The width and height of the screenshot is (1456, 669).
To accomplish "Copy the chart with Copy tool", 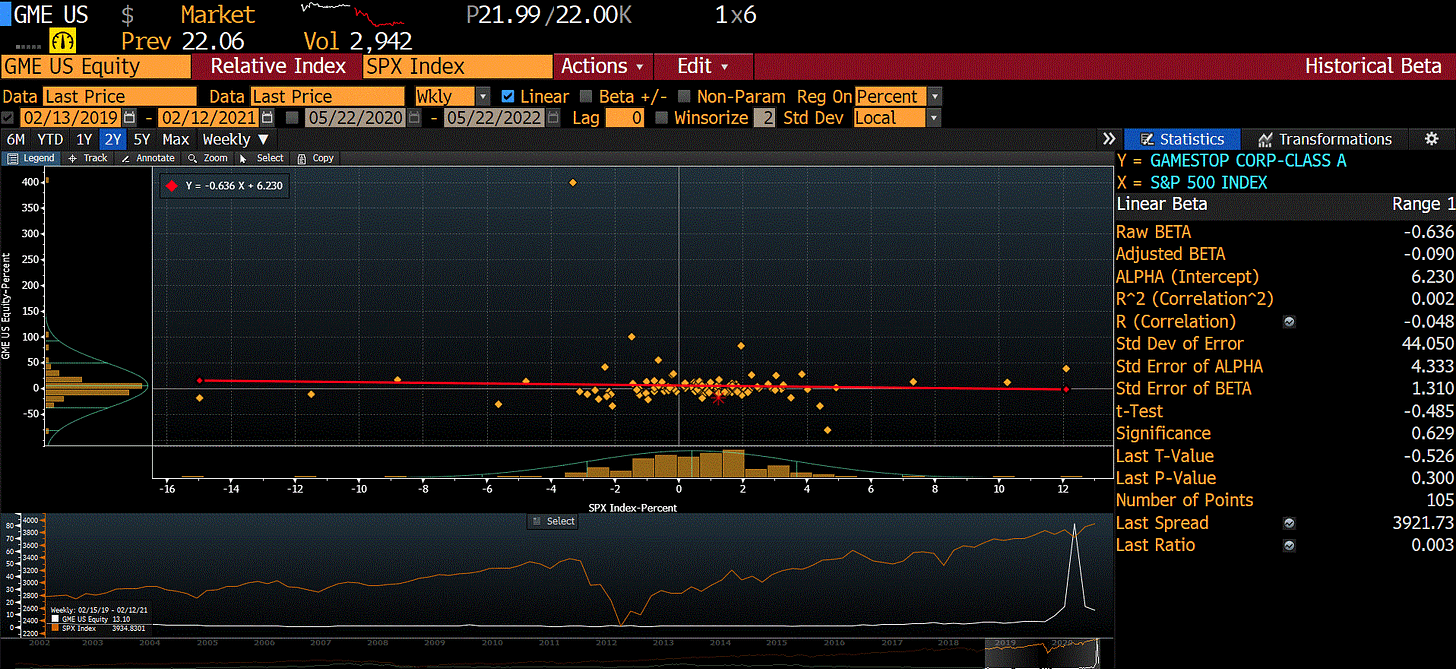I will [316, 158].
